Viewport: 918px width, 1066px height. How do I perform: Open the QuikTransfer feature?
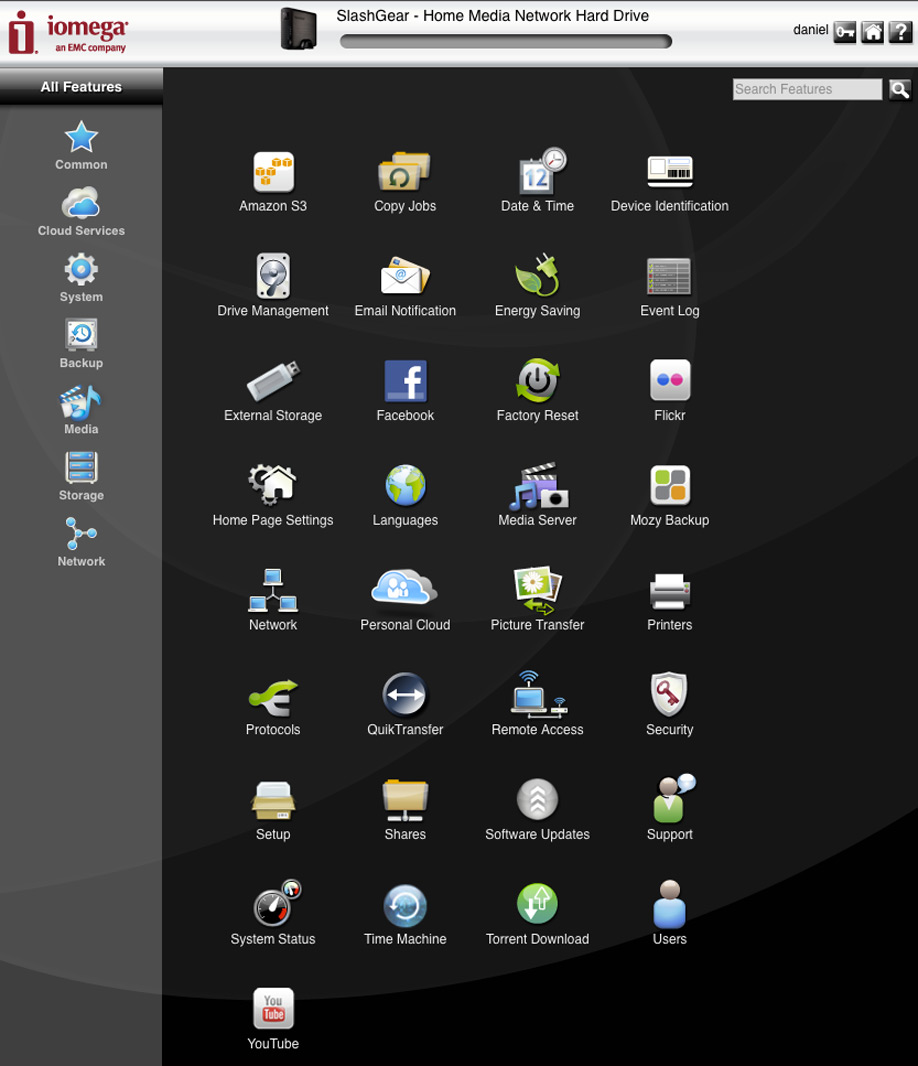tap(405, 697)
